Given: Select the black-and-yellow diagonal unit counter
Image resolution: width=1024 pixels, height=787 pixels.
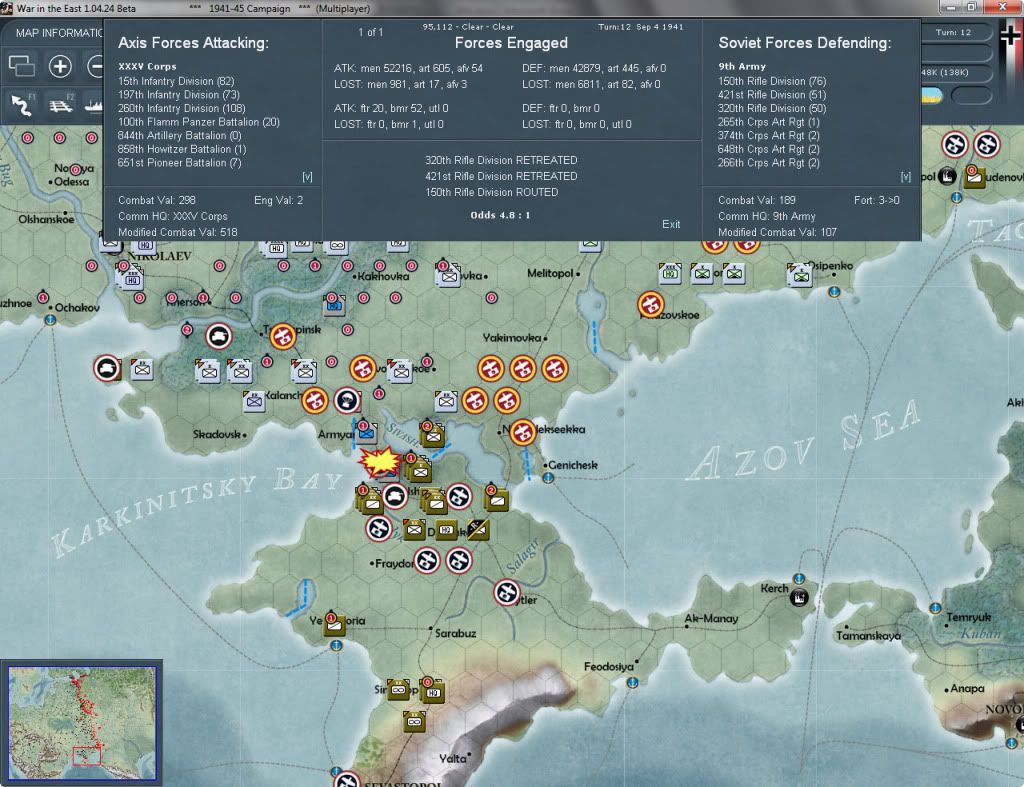Looking at the screenshot, I should [x=477, y=529].
